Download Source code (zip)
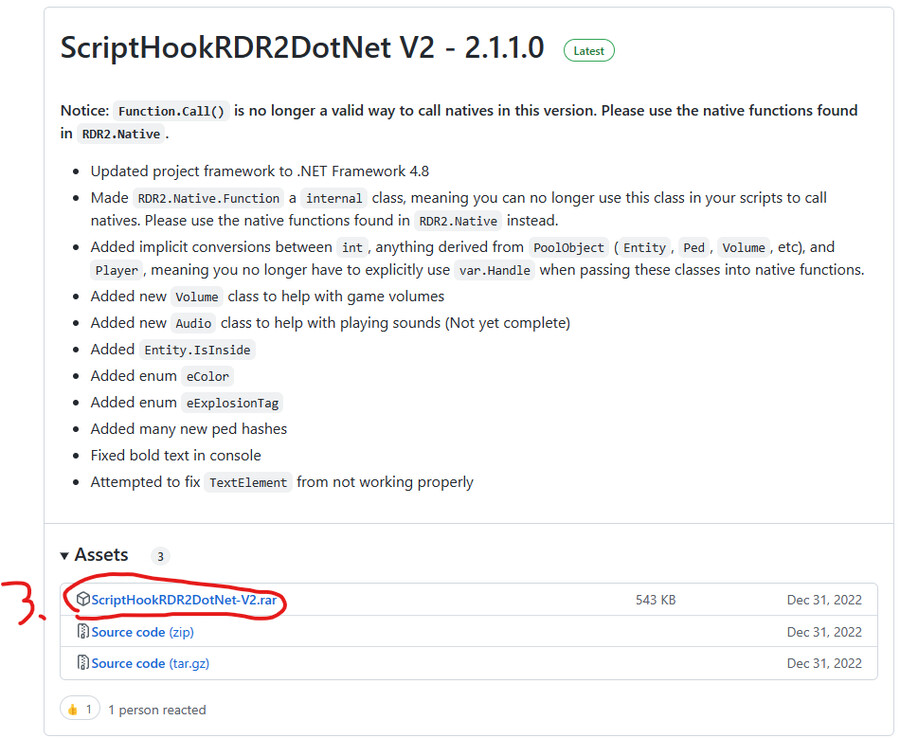Screen dimensions: 900x738 (x=142, y=632)
